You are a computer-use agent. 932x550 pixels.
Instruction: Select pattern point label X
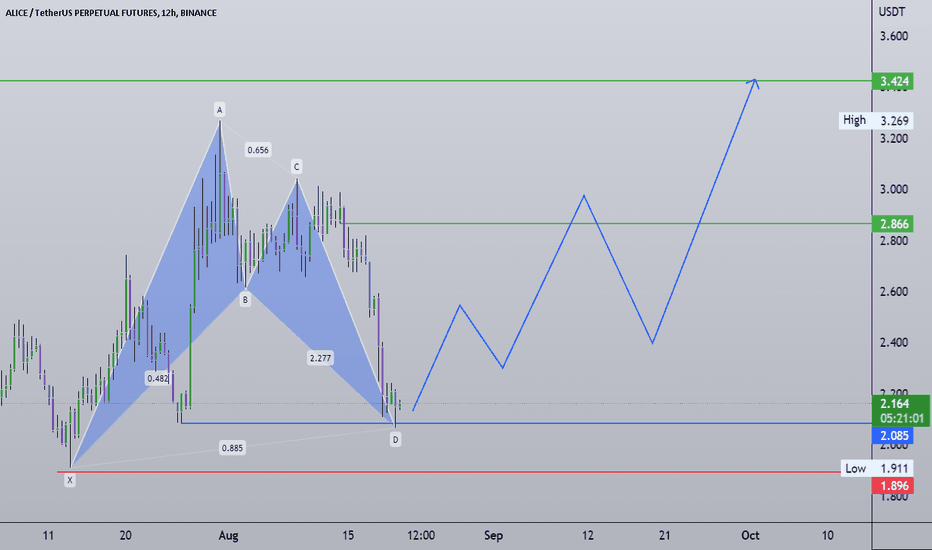(70, 480)
